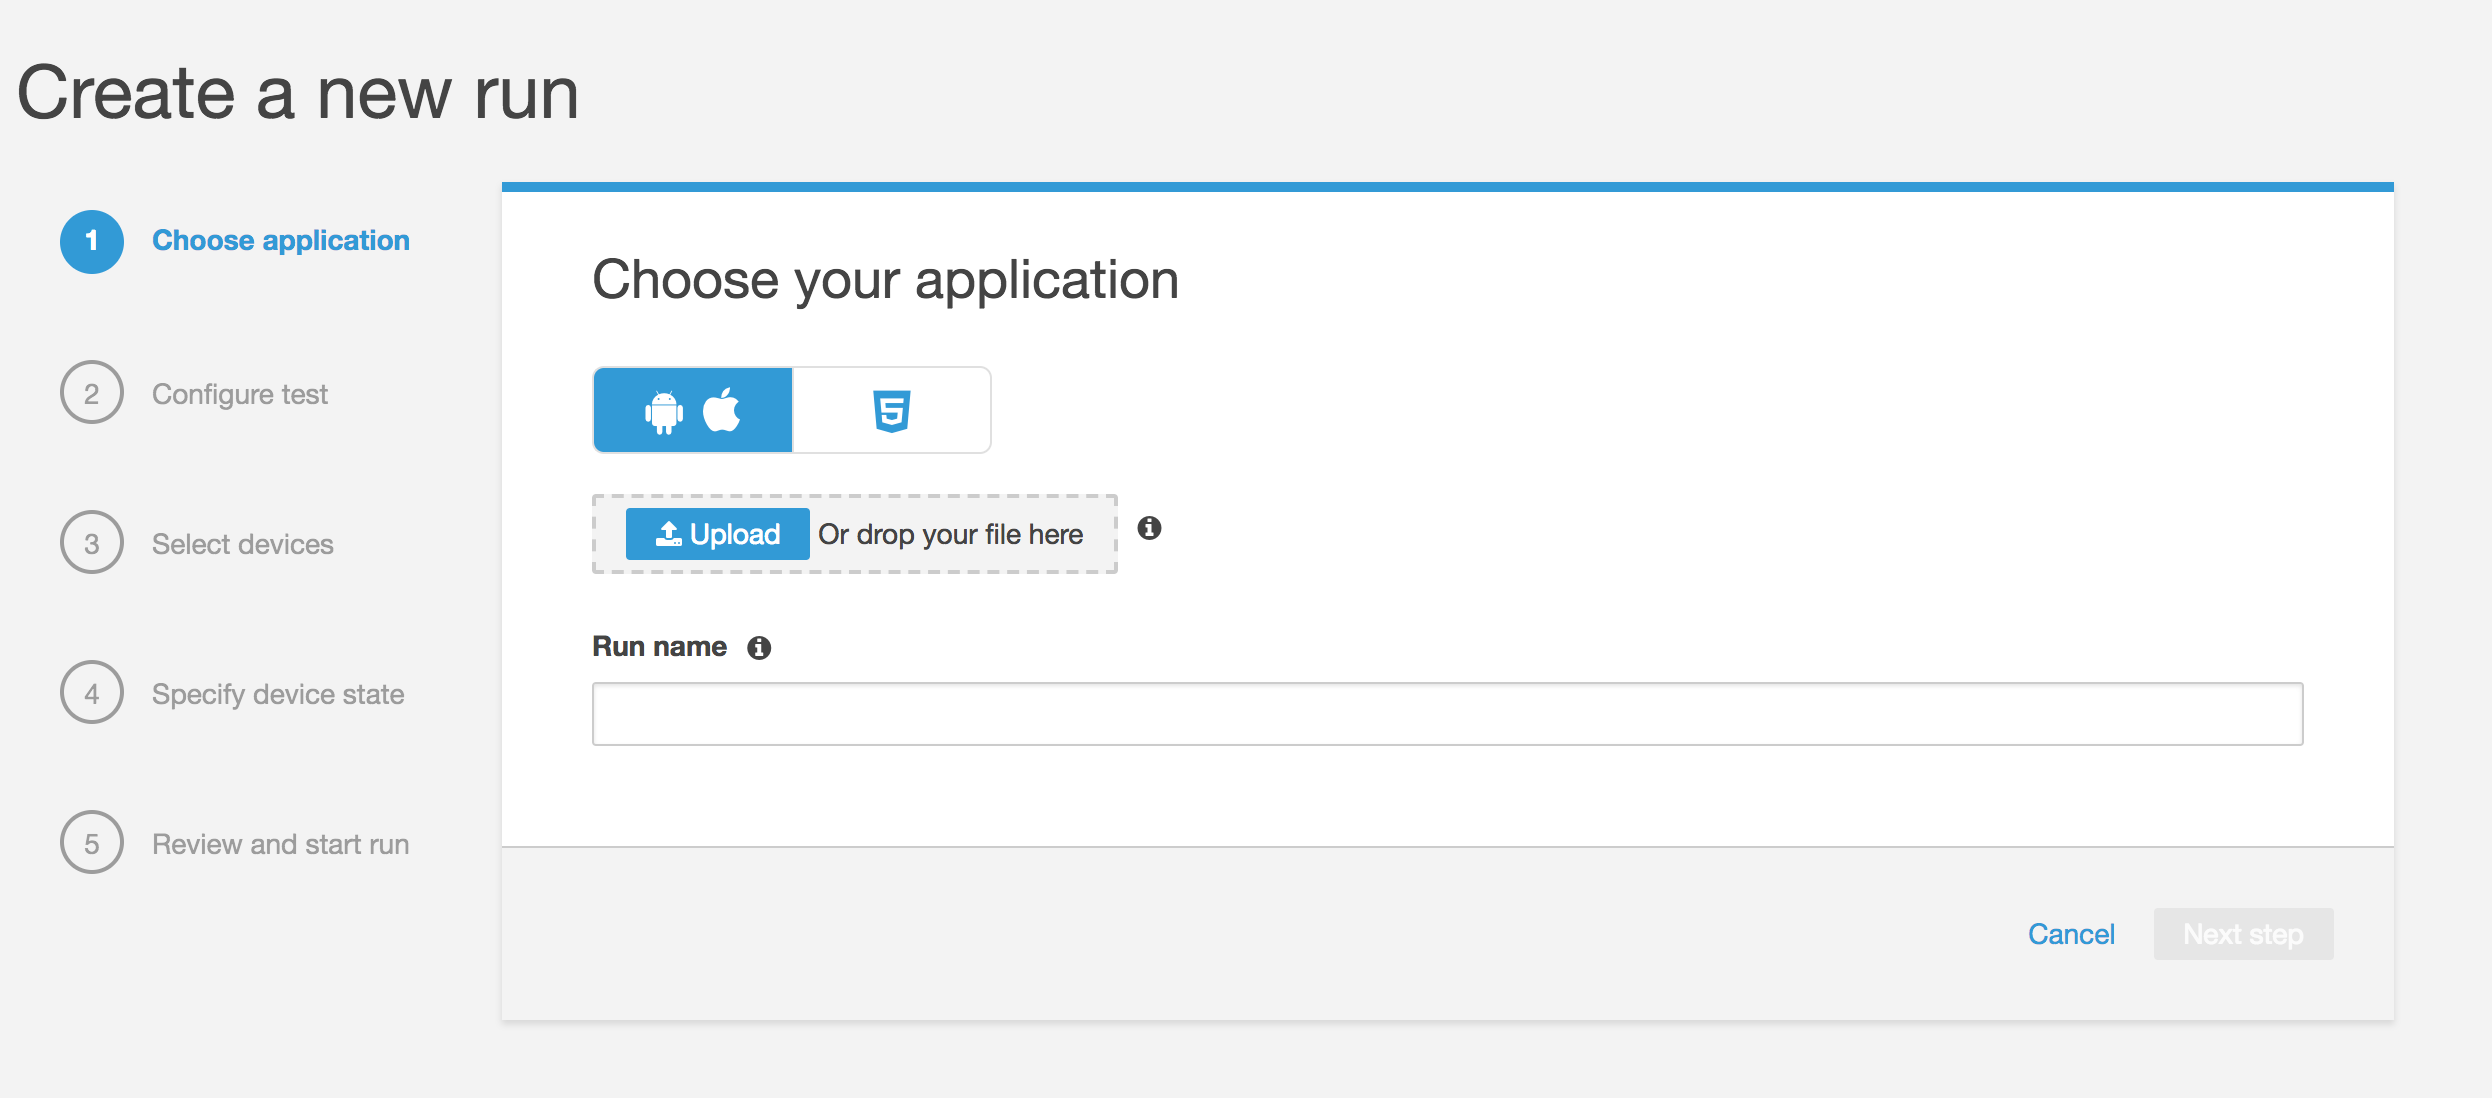Open the Configure test step
Image resolution: width=2492 pixels, height=1098 pixels.
coord(239,395)
